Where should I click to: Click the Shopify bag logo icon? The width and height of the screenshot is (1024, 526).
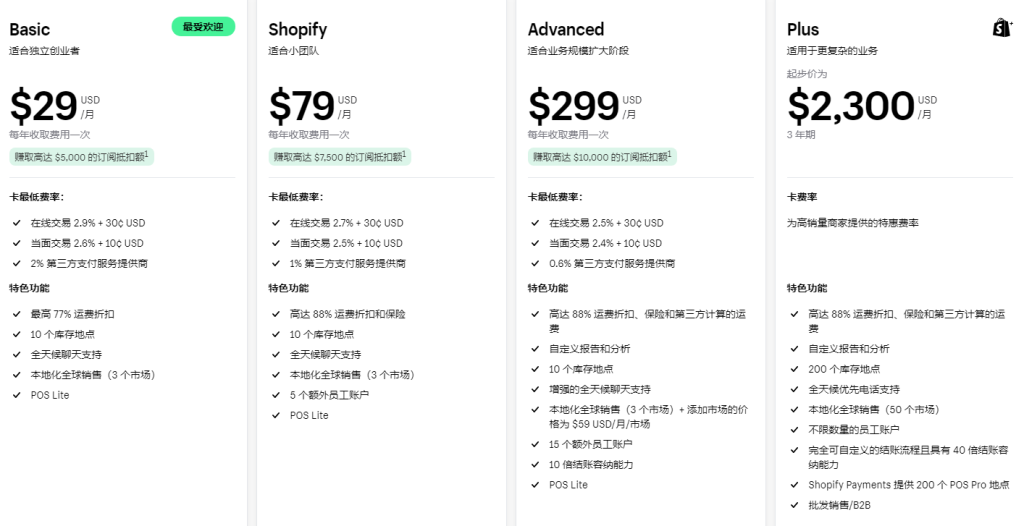[x=1002, y=28]
